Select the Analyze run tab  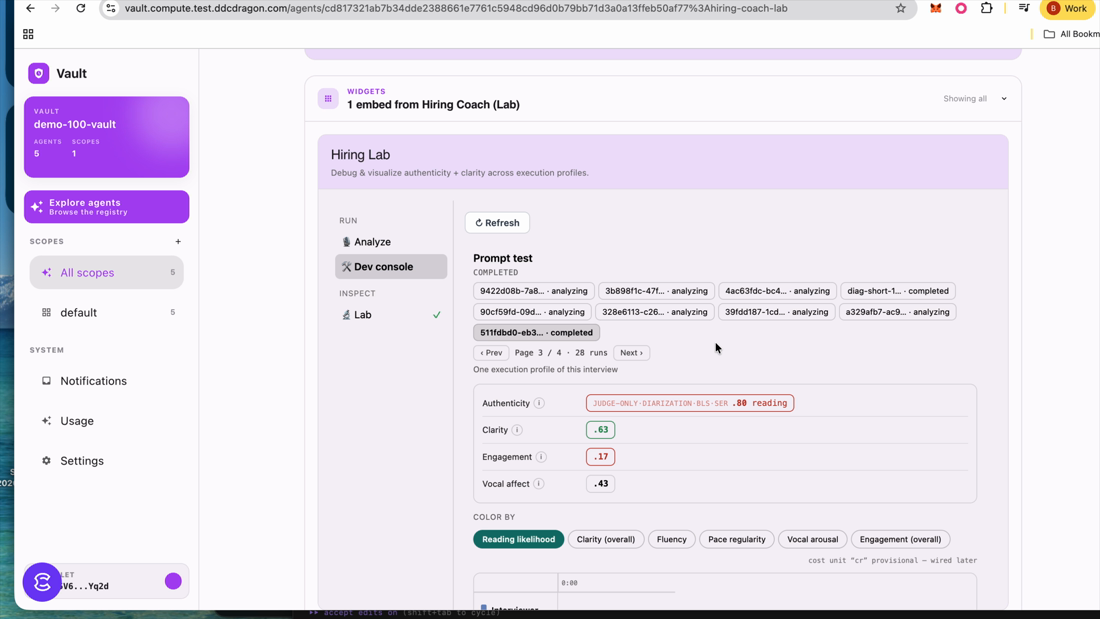point(391,242)
